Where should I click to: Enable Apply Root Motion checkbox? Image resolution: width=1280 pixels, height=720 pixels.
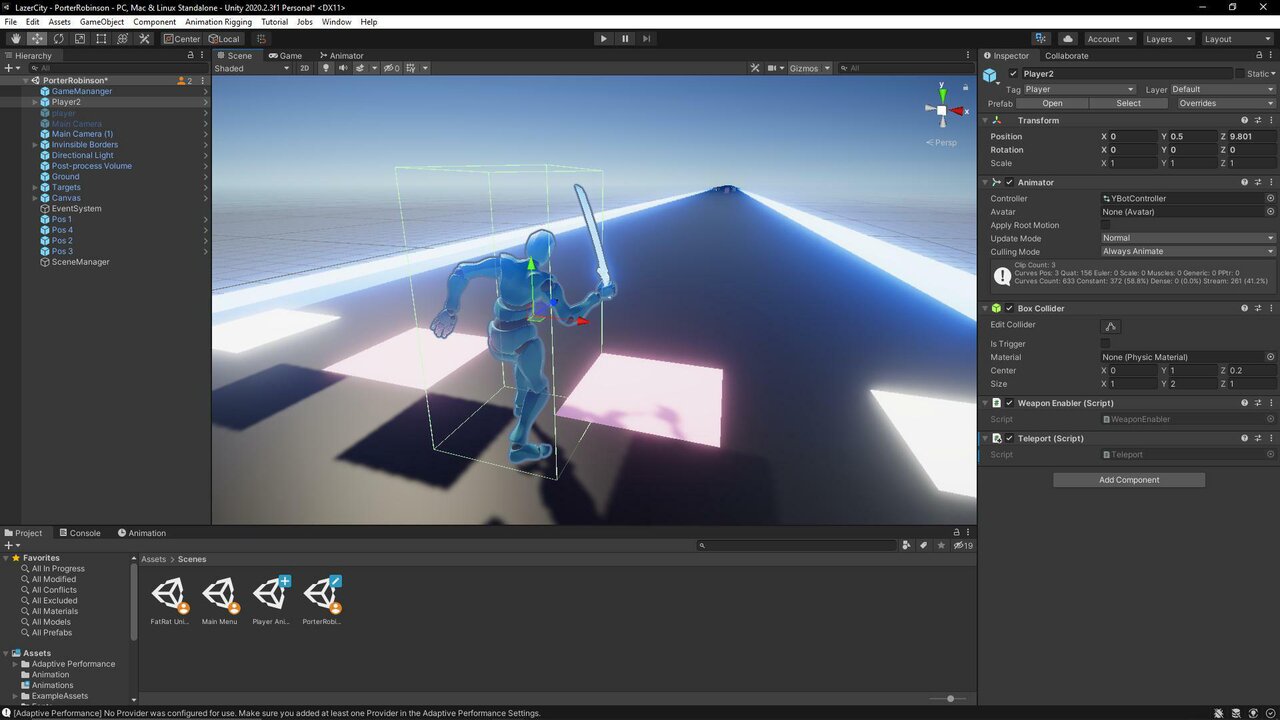tap(1105, 225)
